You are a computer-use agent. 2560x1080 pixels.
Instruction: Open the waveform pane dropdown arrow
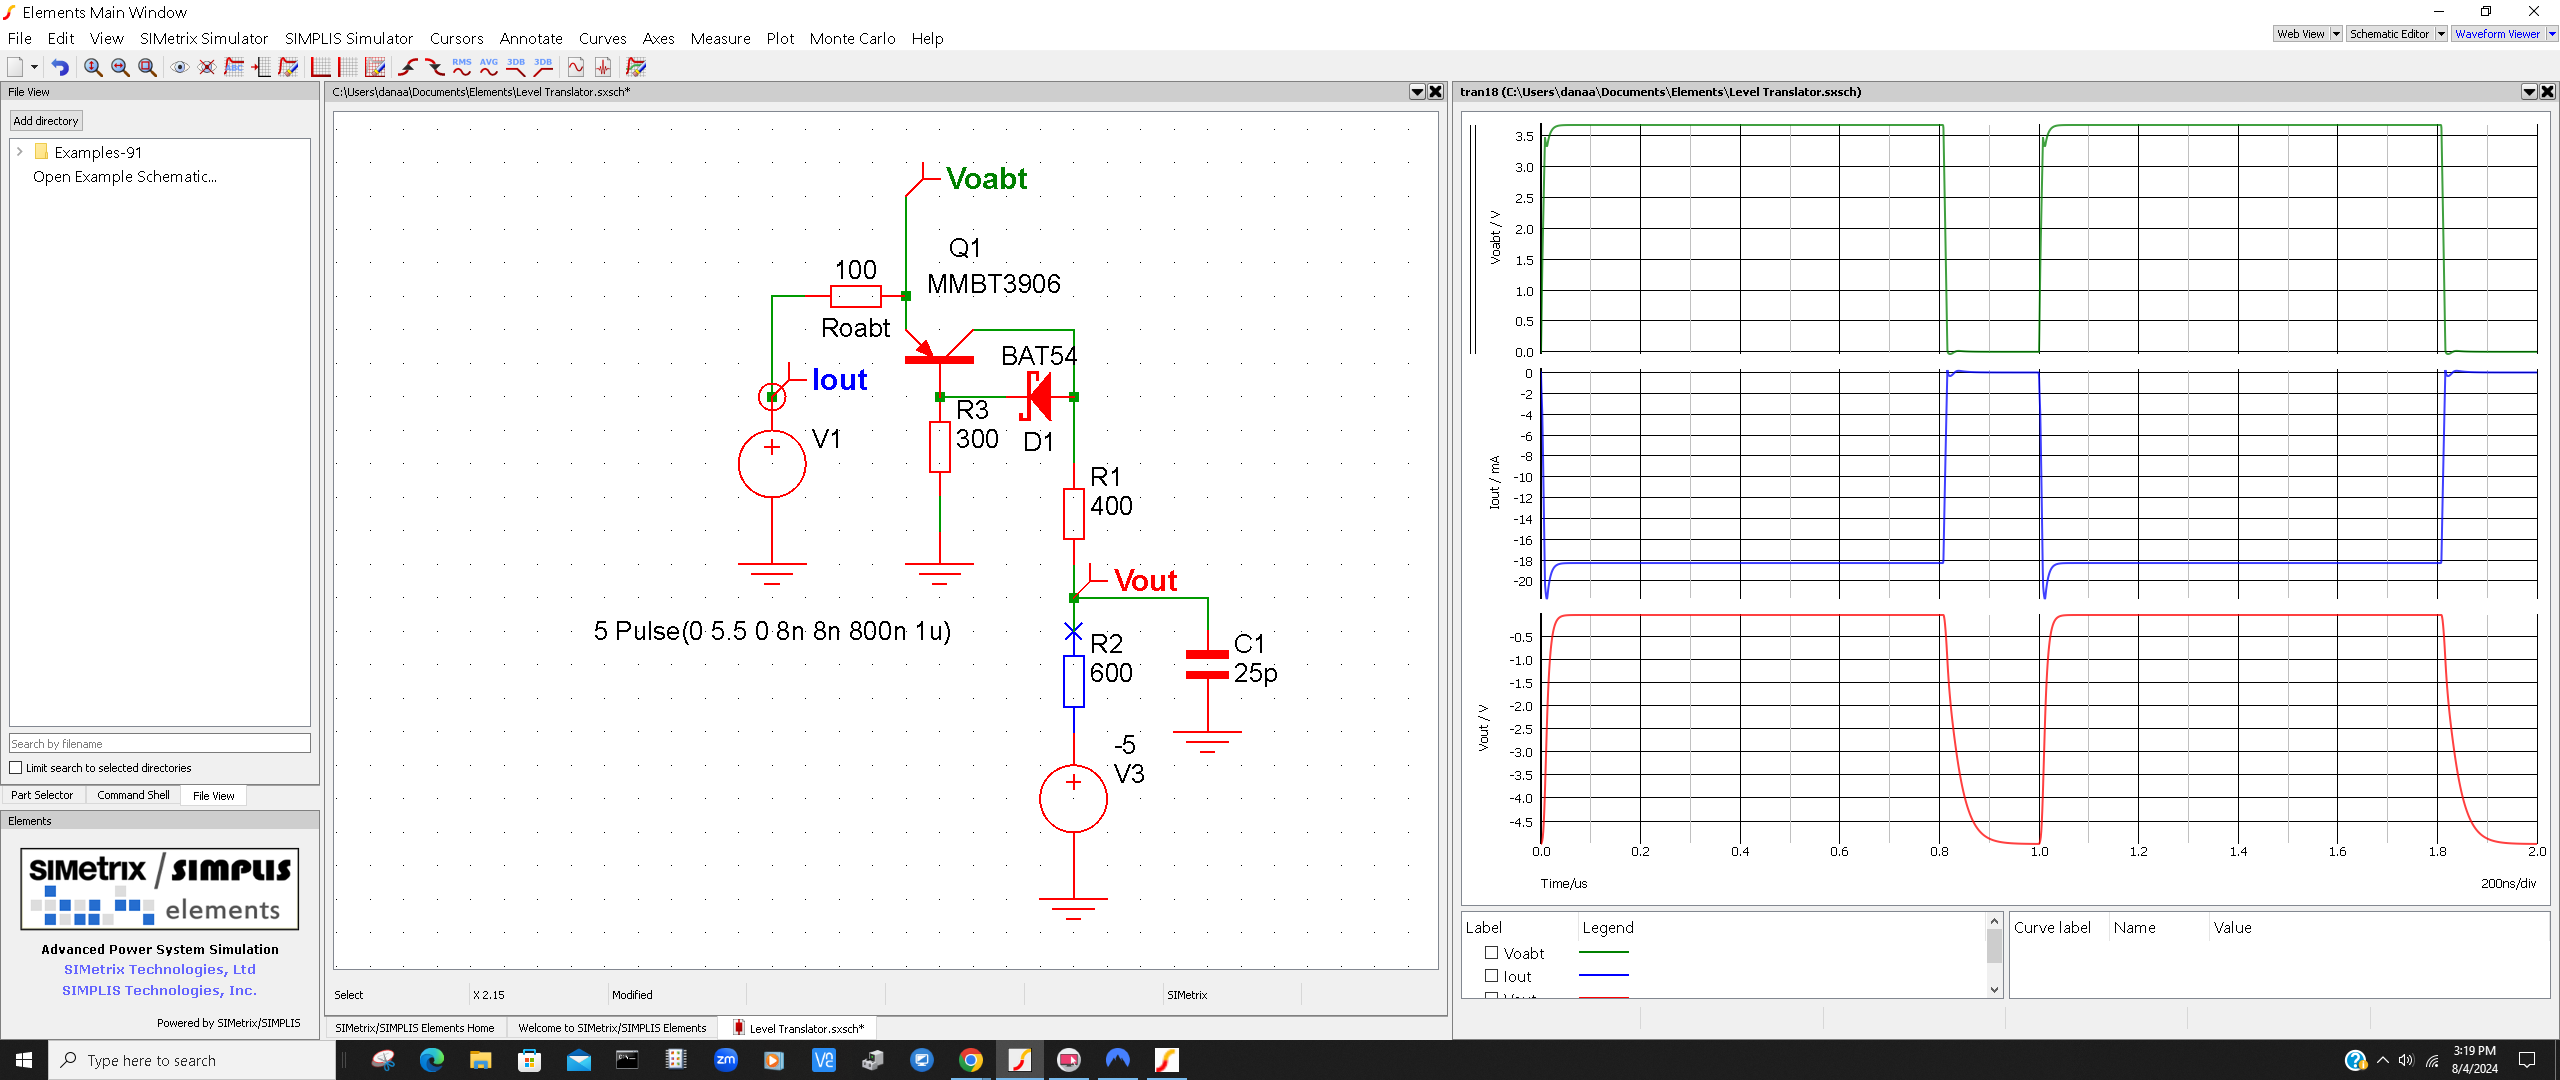point(2529,92)
